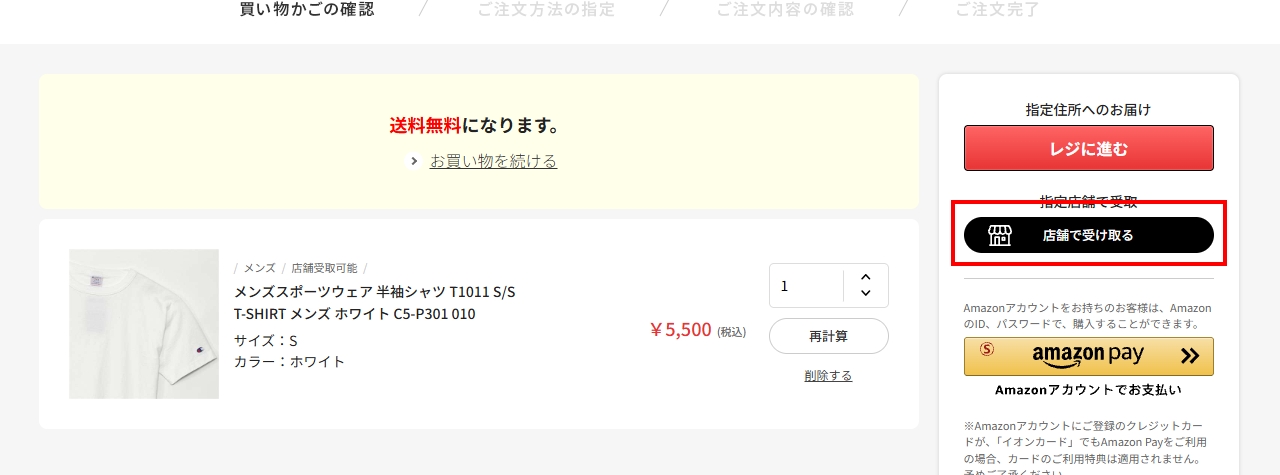Increase quantity with the up arrow

(865, 277)
